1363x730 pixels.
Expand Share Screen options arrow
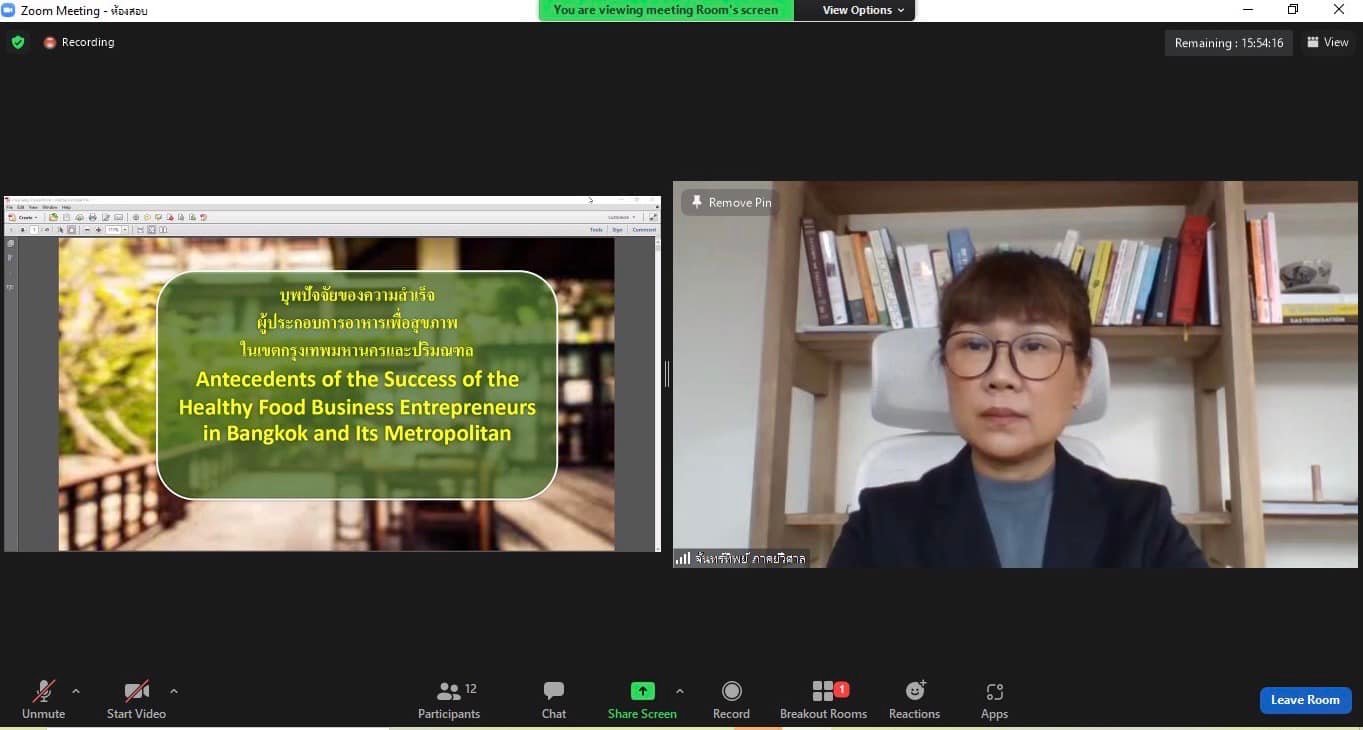click(x=680, y=691)
